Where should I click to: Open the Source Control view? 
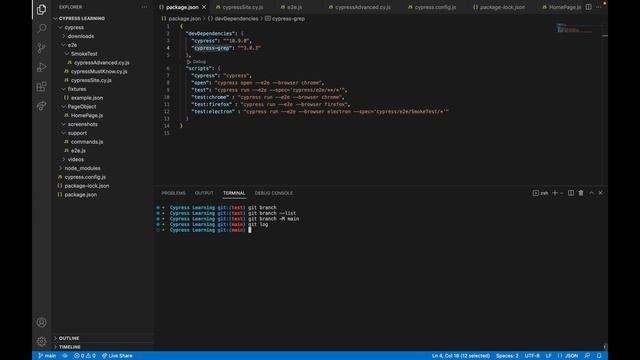(41, 48)
